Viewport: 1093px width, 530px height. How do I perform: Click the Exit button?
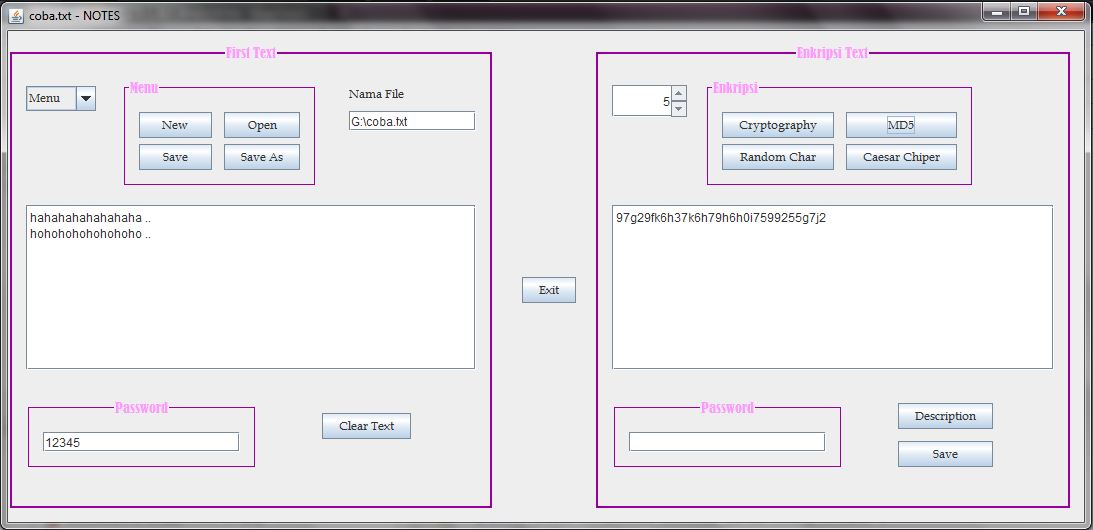coord(549,290)
